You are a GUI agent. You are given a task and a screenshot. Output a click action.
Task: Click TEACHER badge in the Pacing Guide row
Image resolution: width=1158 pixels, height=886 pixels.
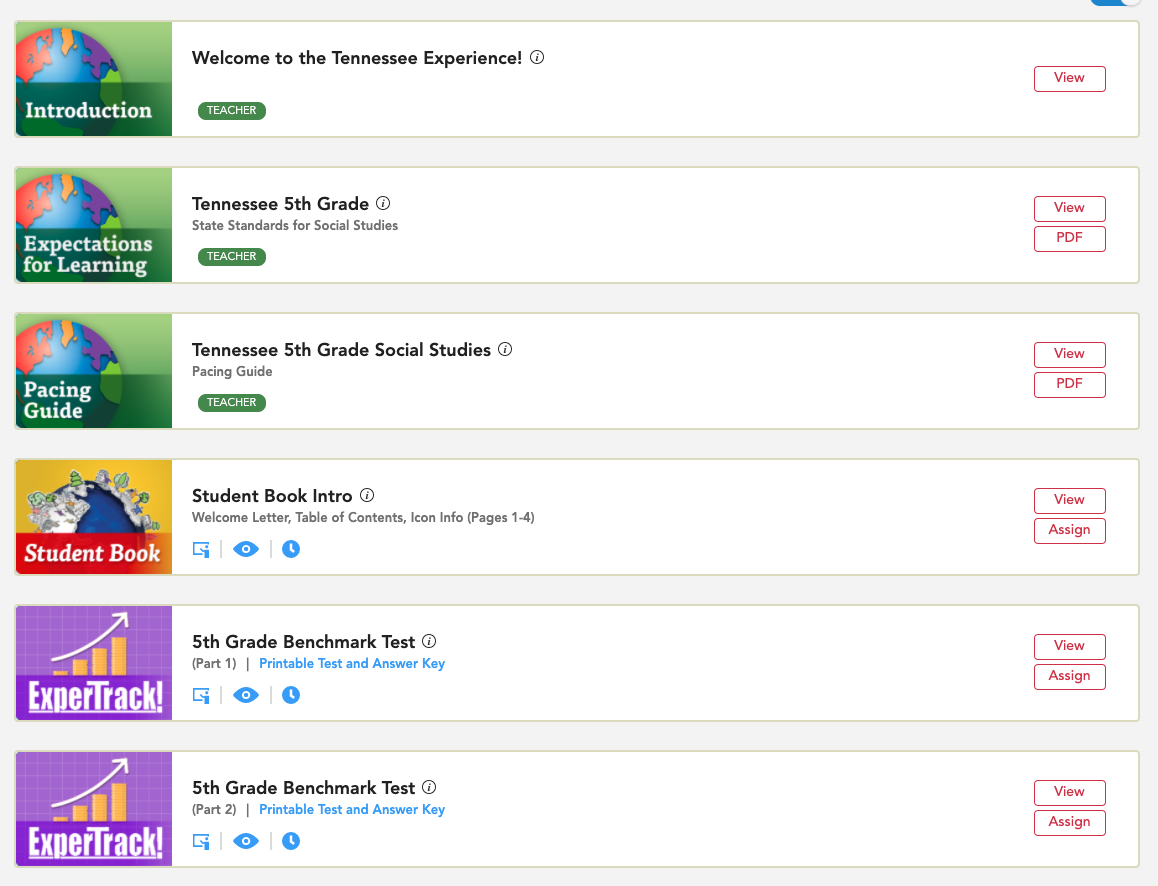coord(231,403)
